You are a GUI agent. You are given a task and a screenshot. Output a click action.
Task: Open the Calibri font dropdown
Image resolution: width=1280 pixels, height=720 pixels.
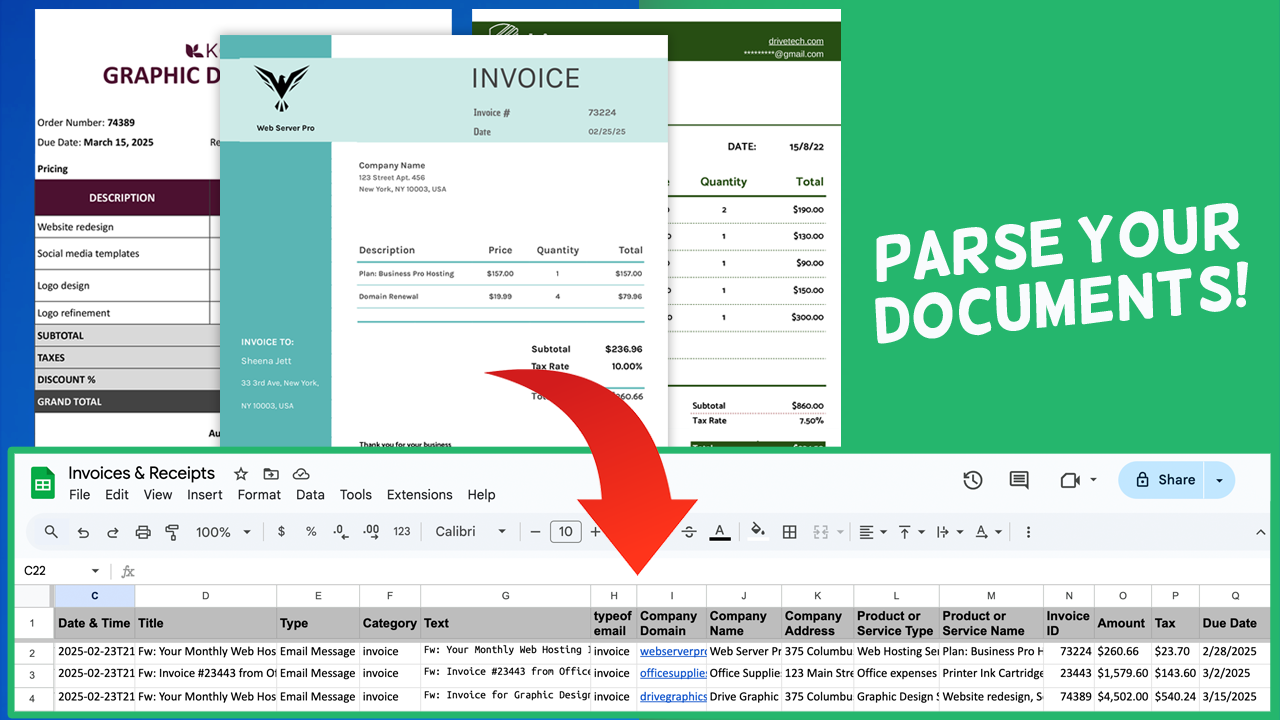469,532
